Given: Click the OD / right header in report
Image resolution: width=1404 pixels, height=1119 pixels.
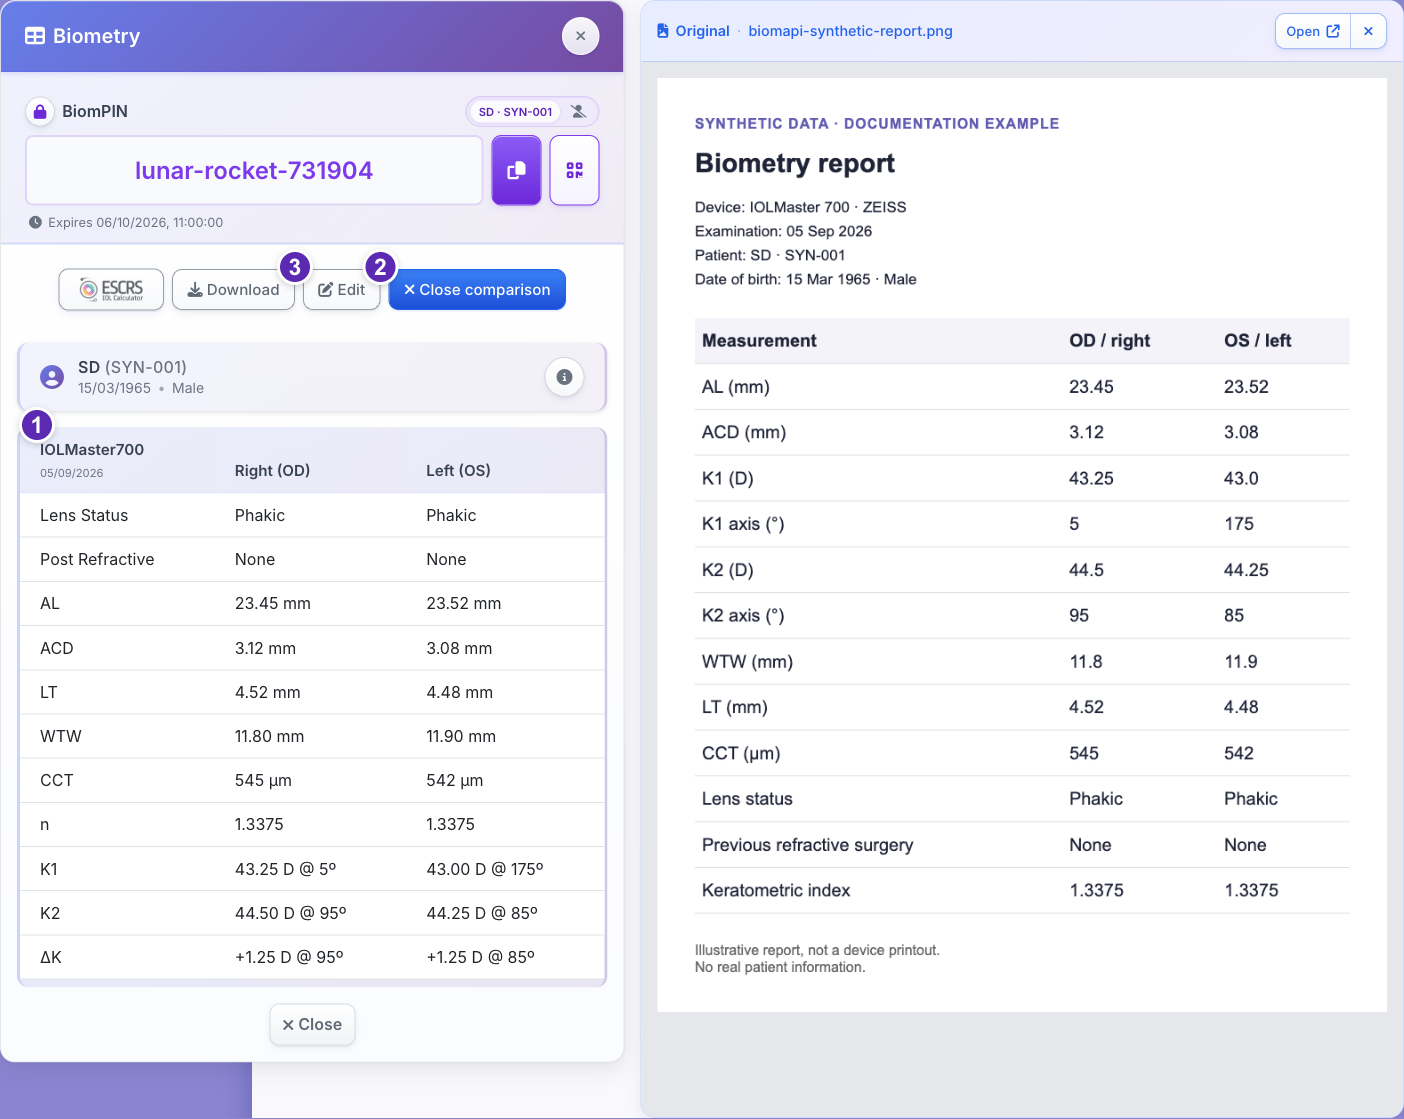Looking at the screenshot, I should tap(1110, 340).
